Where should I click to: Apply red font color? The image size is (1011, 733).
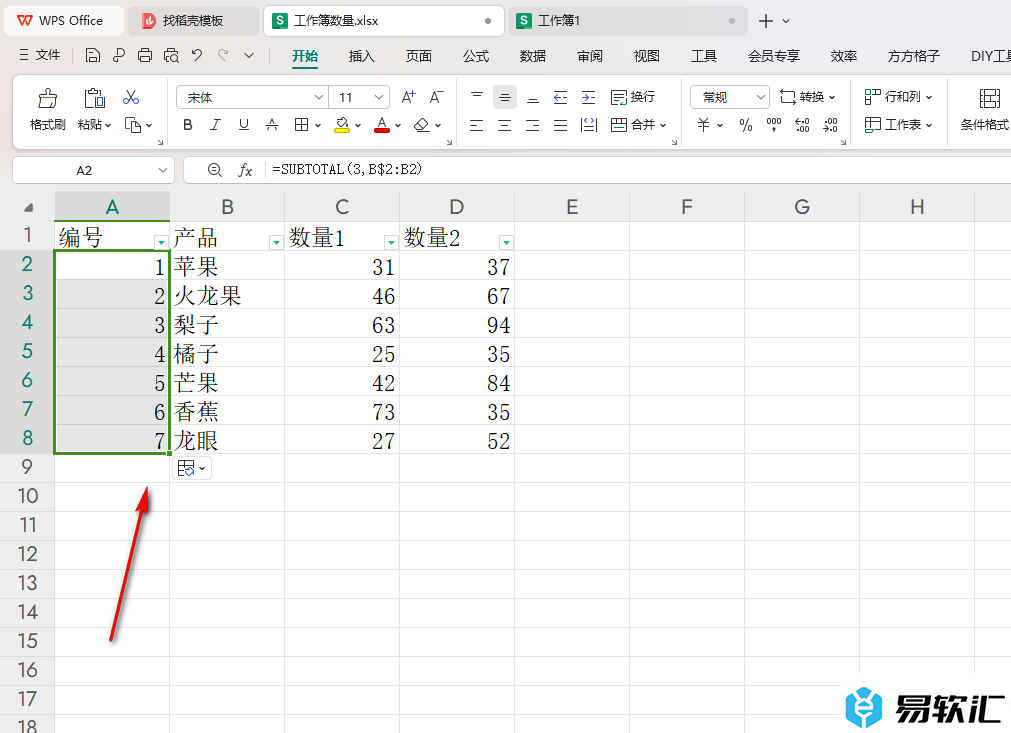382,125
